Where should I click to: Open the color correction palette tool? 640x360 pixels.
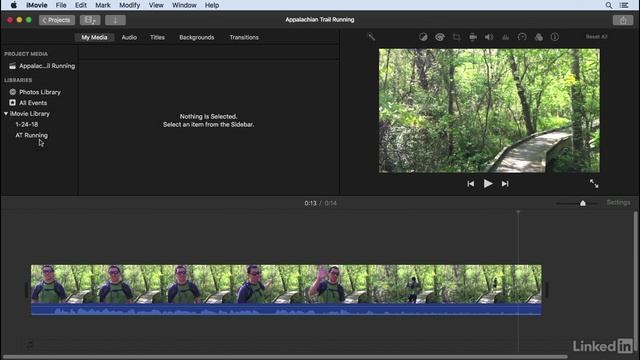[440, 37]
